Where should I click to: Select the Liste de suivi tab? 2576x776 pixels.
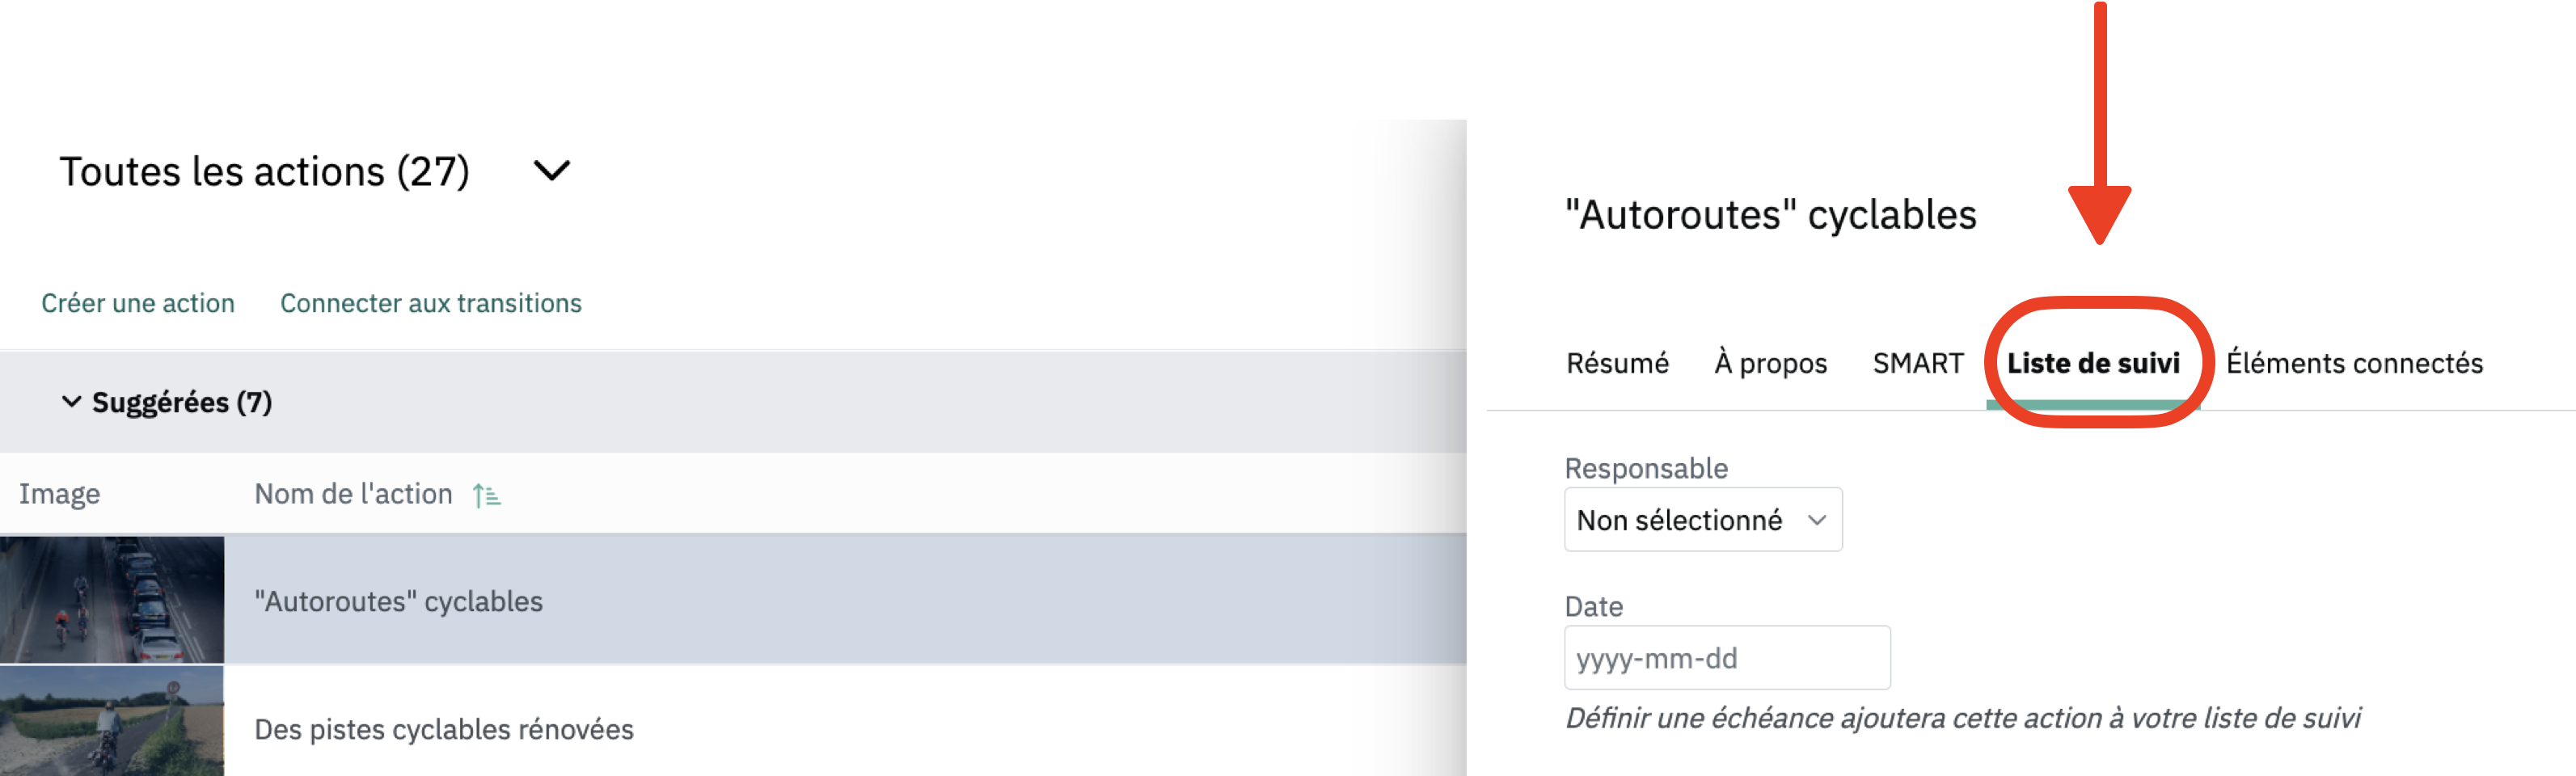click(x=2093, y=363)
